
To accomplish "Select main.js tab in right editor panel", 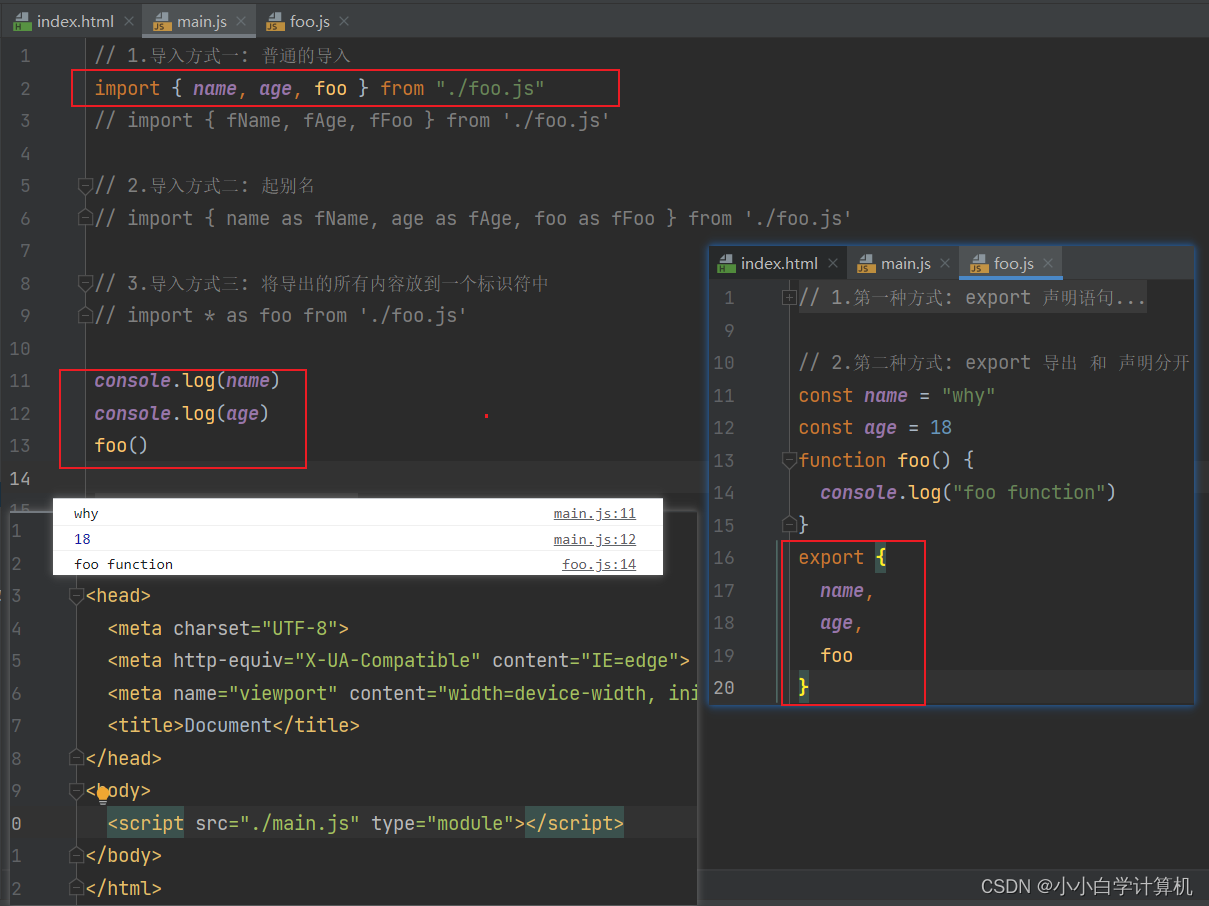I will [x=902, y=264].
